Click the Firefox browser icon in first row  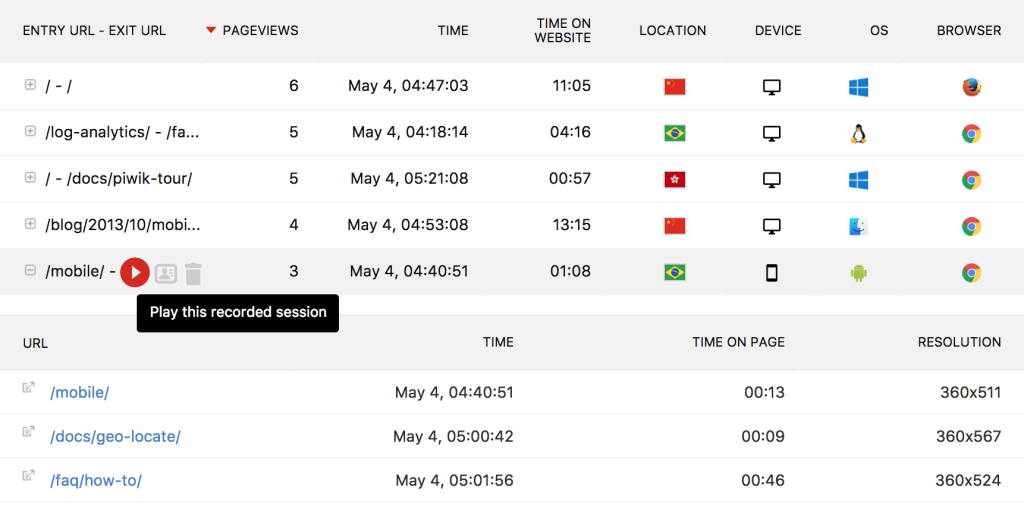tap(970, 87)
